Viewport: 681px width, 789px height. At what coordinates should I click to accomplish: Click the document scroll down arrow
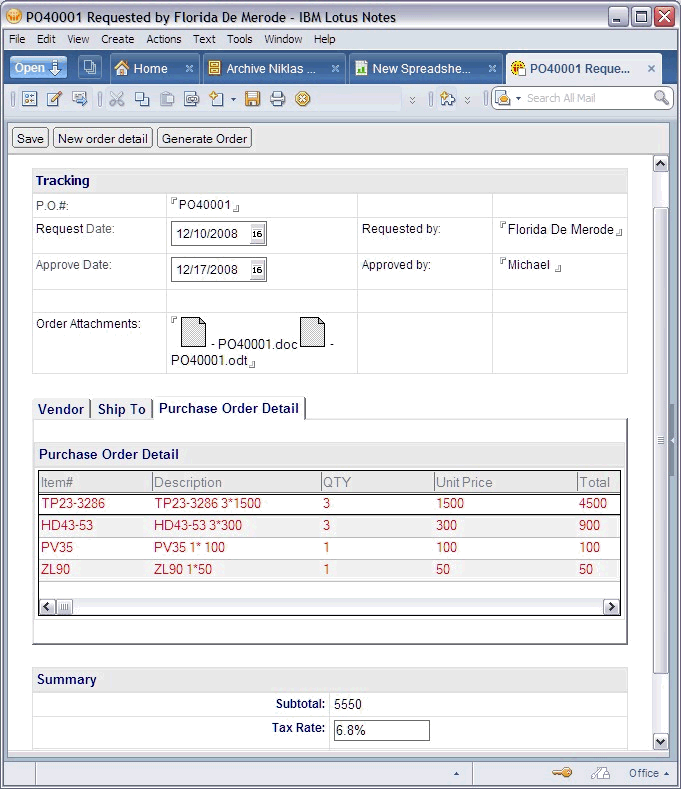tap(660, 741)
